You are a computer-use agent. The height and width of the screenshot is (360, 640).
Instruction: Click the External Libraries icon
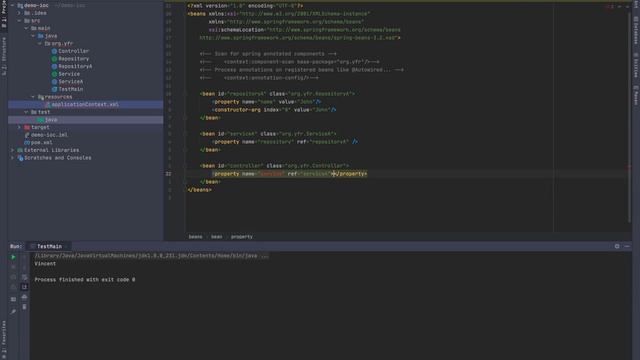tap(20, 150)
